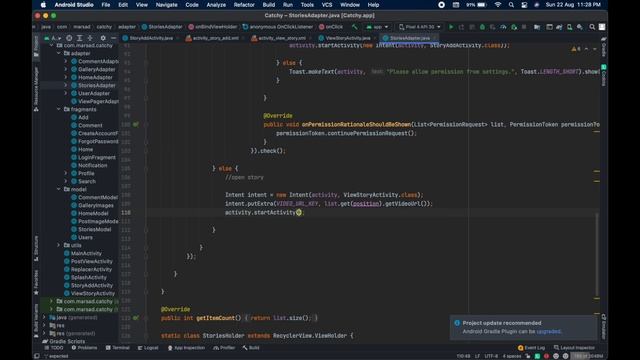Select ViewStoryActivity in the project tree
The width and height of the screenshot is (640, 360).
pyautogui.click(x=93, y=293)
